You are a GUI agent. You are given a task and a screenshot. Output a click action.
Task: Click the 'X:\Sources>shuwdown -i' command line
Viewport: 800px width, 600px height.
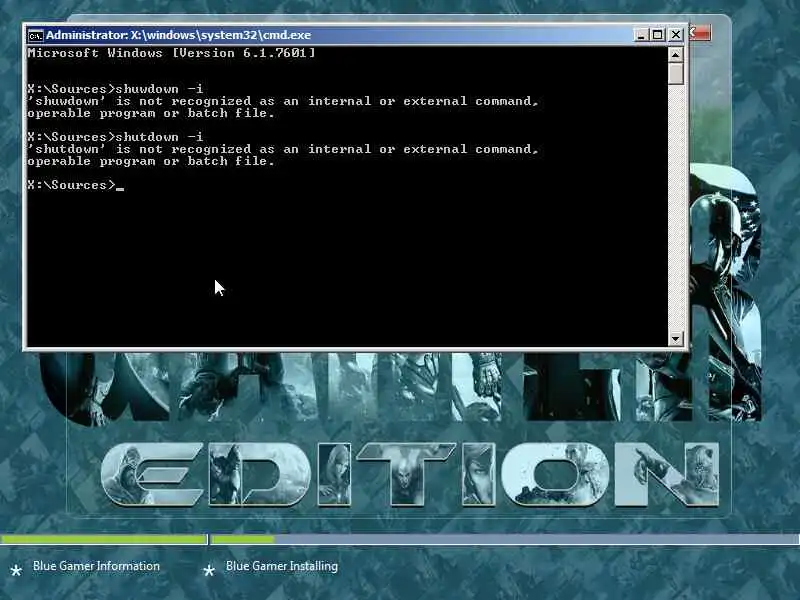(x=115, y=89)
